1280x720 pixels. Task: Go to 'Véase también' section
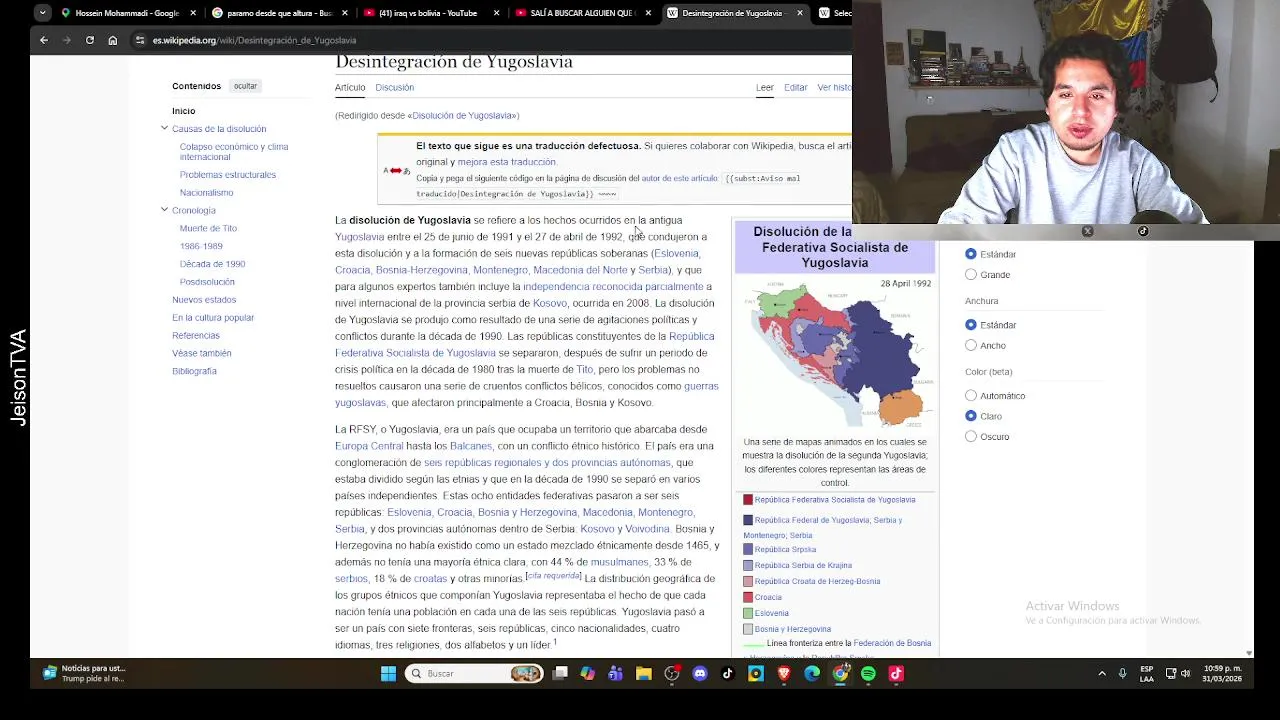coord(202,354)
